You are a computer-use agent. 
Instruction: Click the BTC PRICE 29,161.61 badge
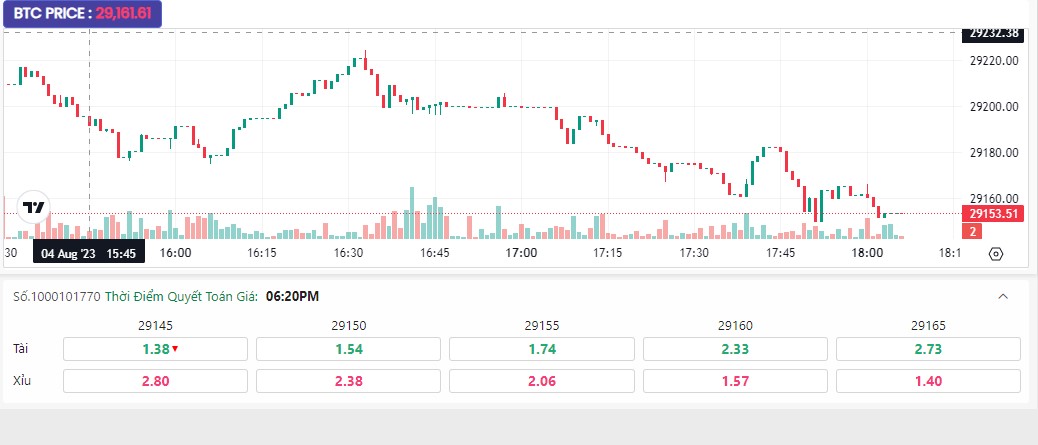pyautogui.click(x=83, y=13)
